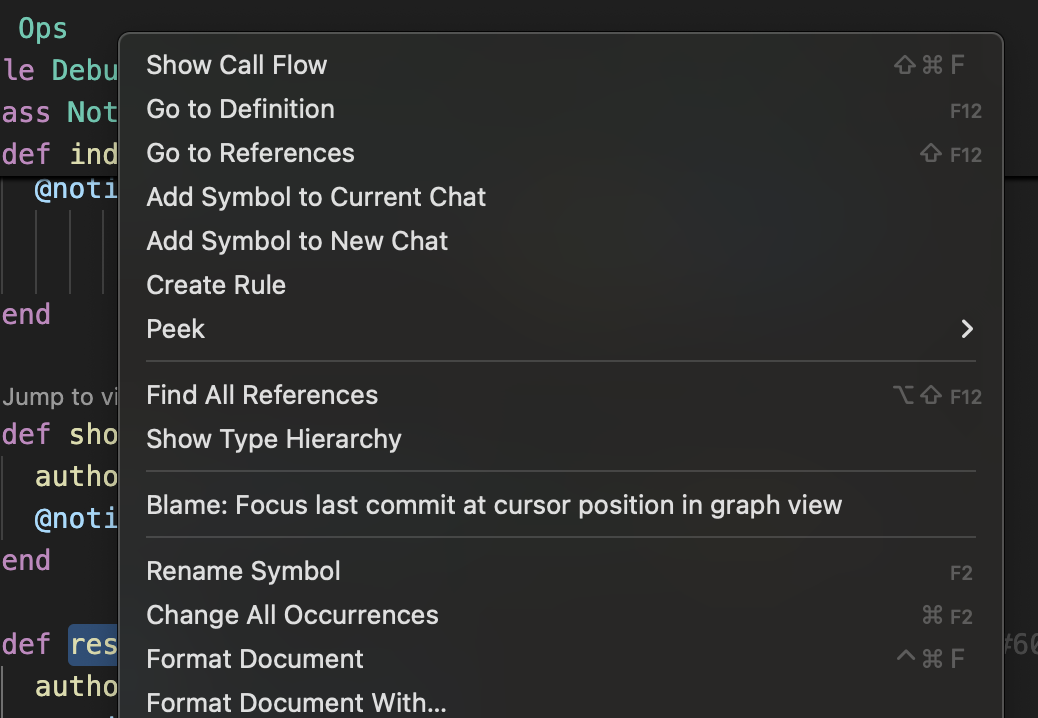This screenshot has height=718, width=1038.
Task: Click 'def sho' method line in editor
Action: 60,435
